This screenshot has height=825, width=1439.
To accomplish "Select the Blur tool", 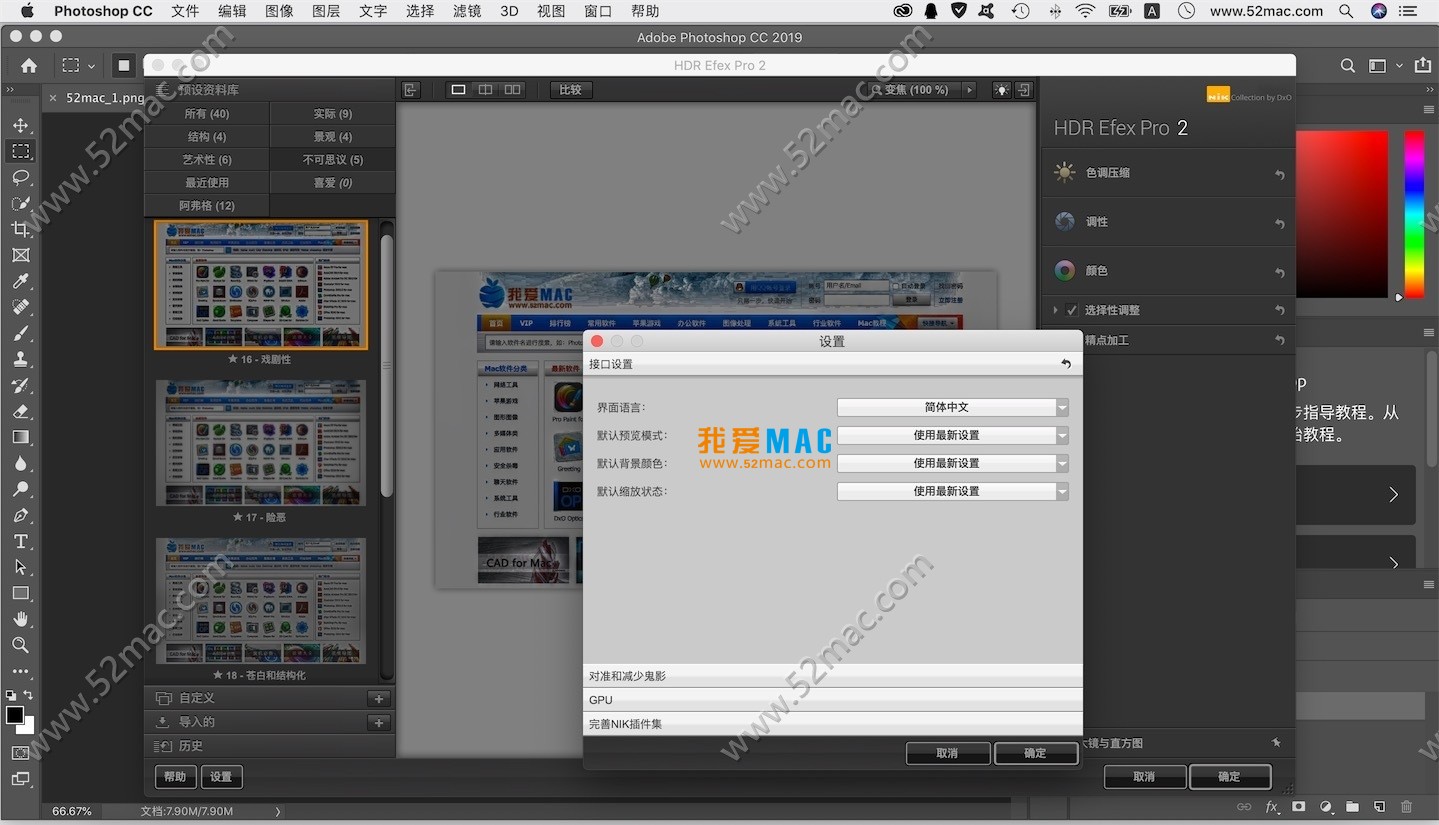I will click(20, 464).
